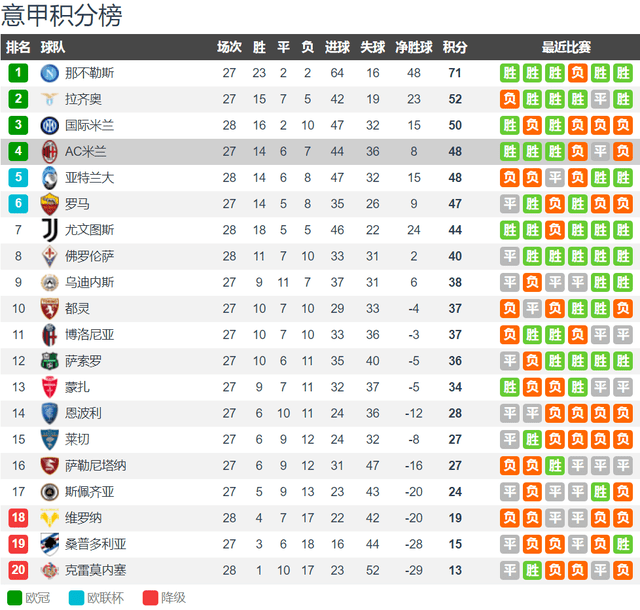The image size is (640, 610).
Task: Click the green 欧冠 legend swatch
Action: point(15,598)
